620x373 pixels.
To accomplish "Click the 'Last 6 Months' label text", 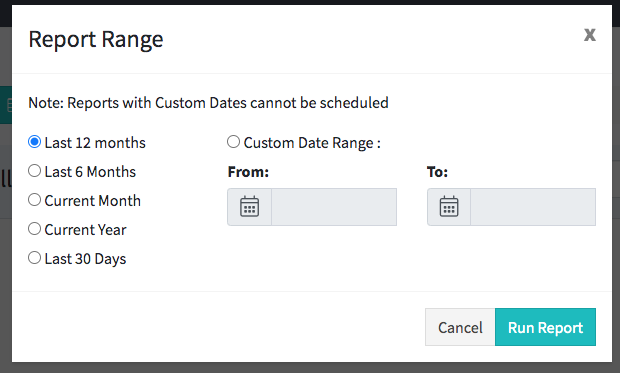I will (x=90, y=172).
